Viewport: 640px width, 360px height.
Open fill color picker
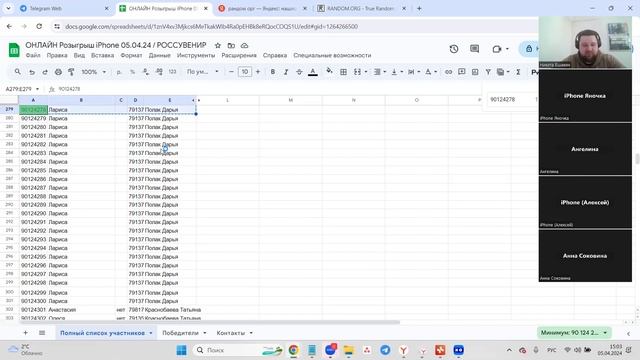[329, 71]
